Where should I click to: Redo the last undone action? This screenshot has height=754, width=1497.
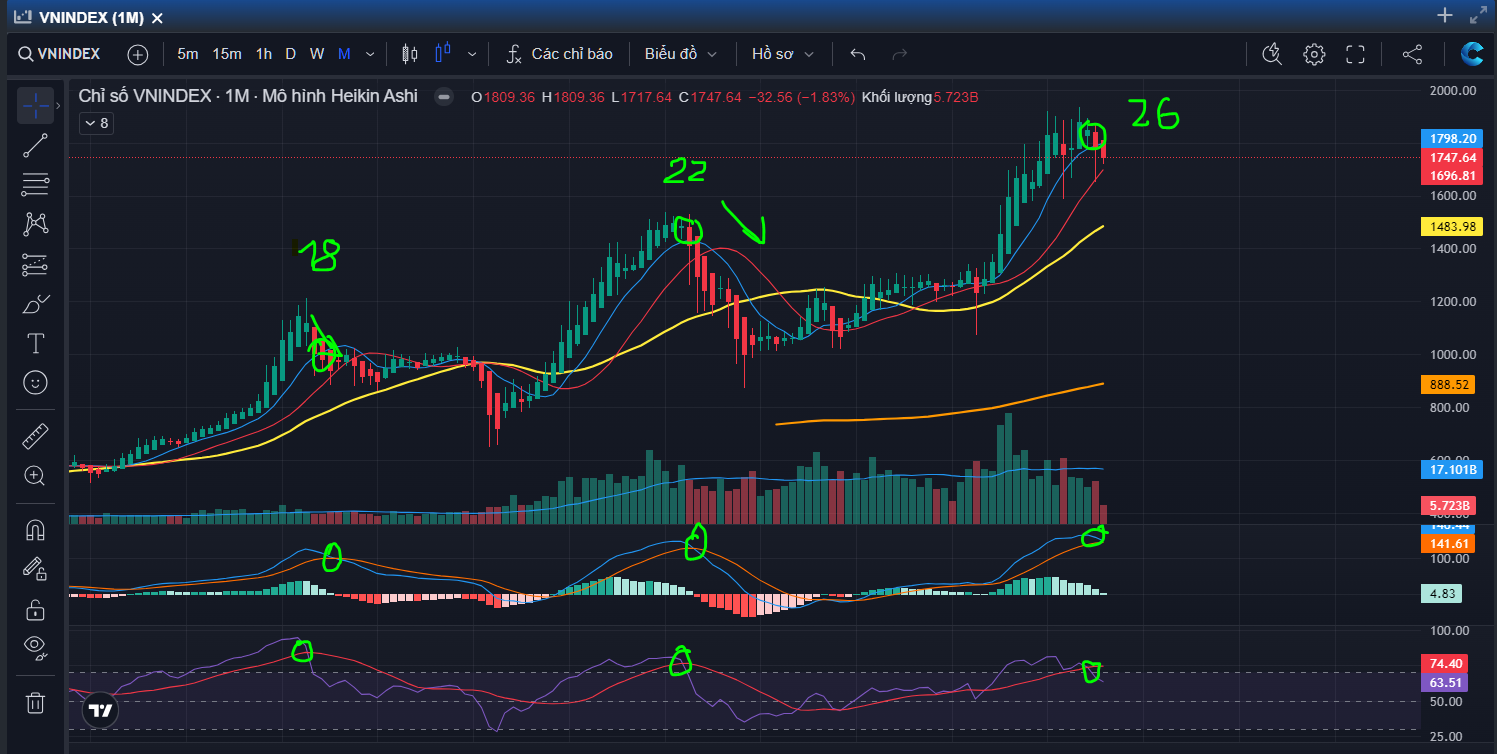(x=900, y=54)
